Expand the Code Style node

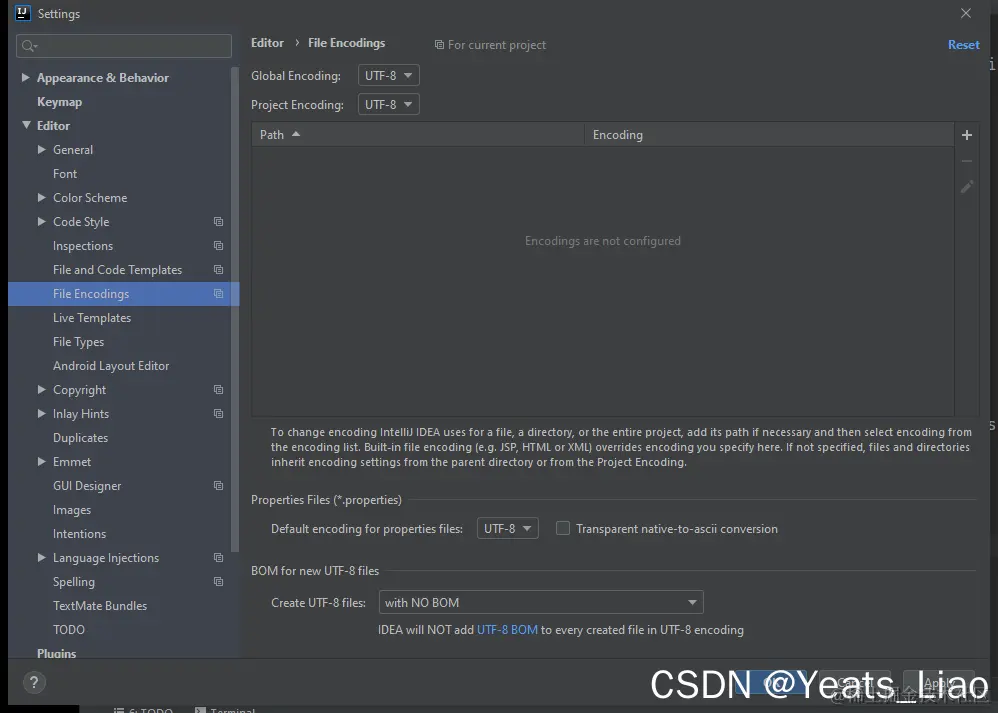tap(41, 222)
